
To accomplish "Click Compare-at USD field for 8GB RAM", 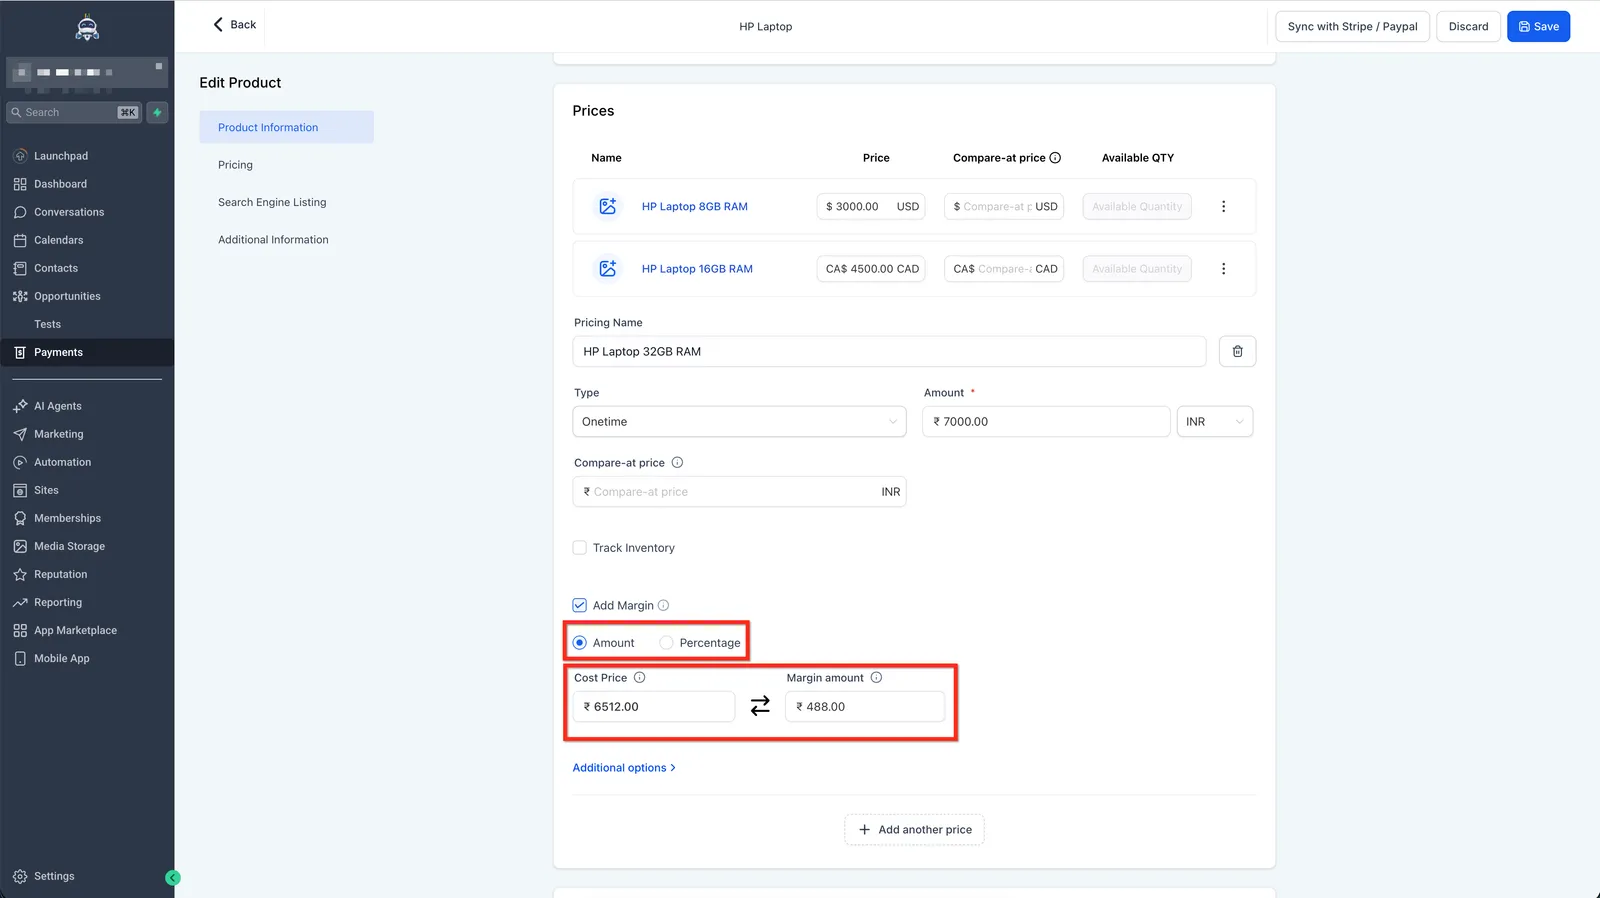I will [1004, 206].
